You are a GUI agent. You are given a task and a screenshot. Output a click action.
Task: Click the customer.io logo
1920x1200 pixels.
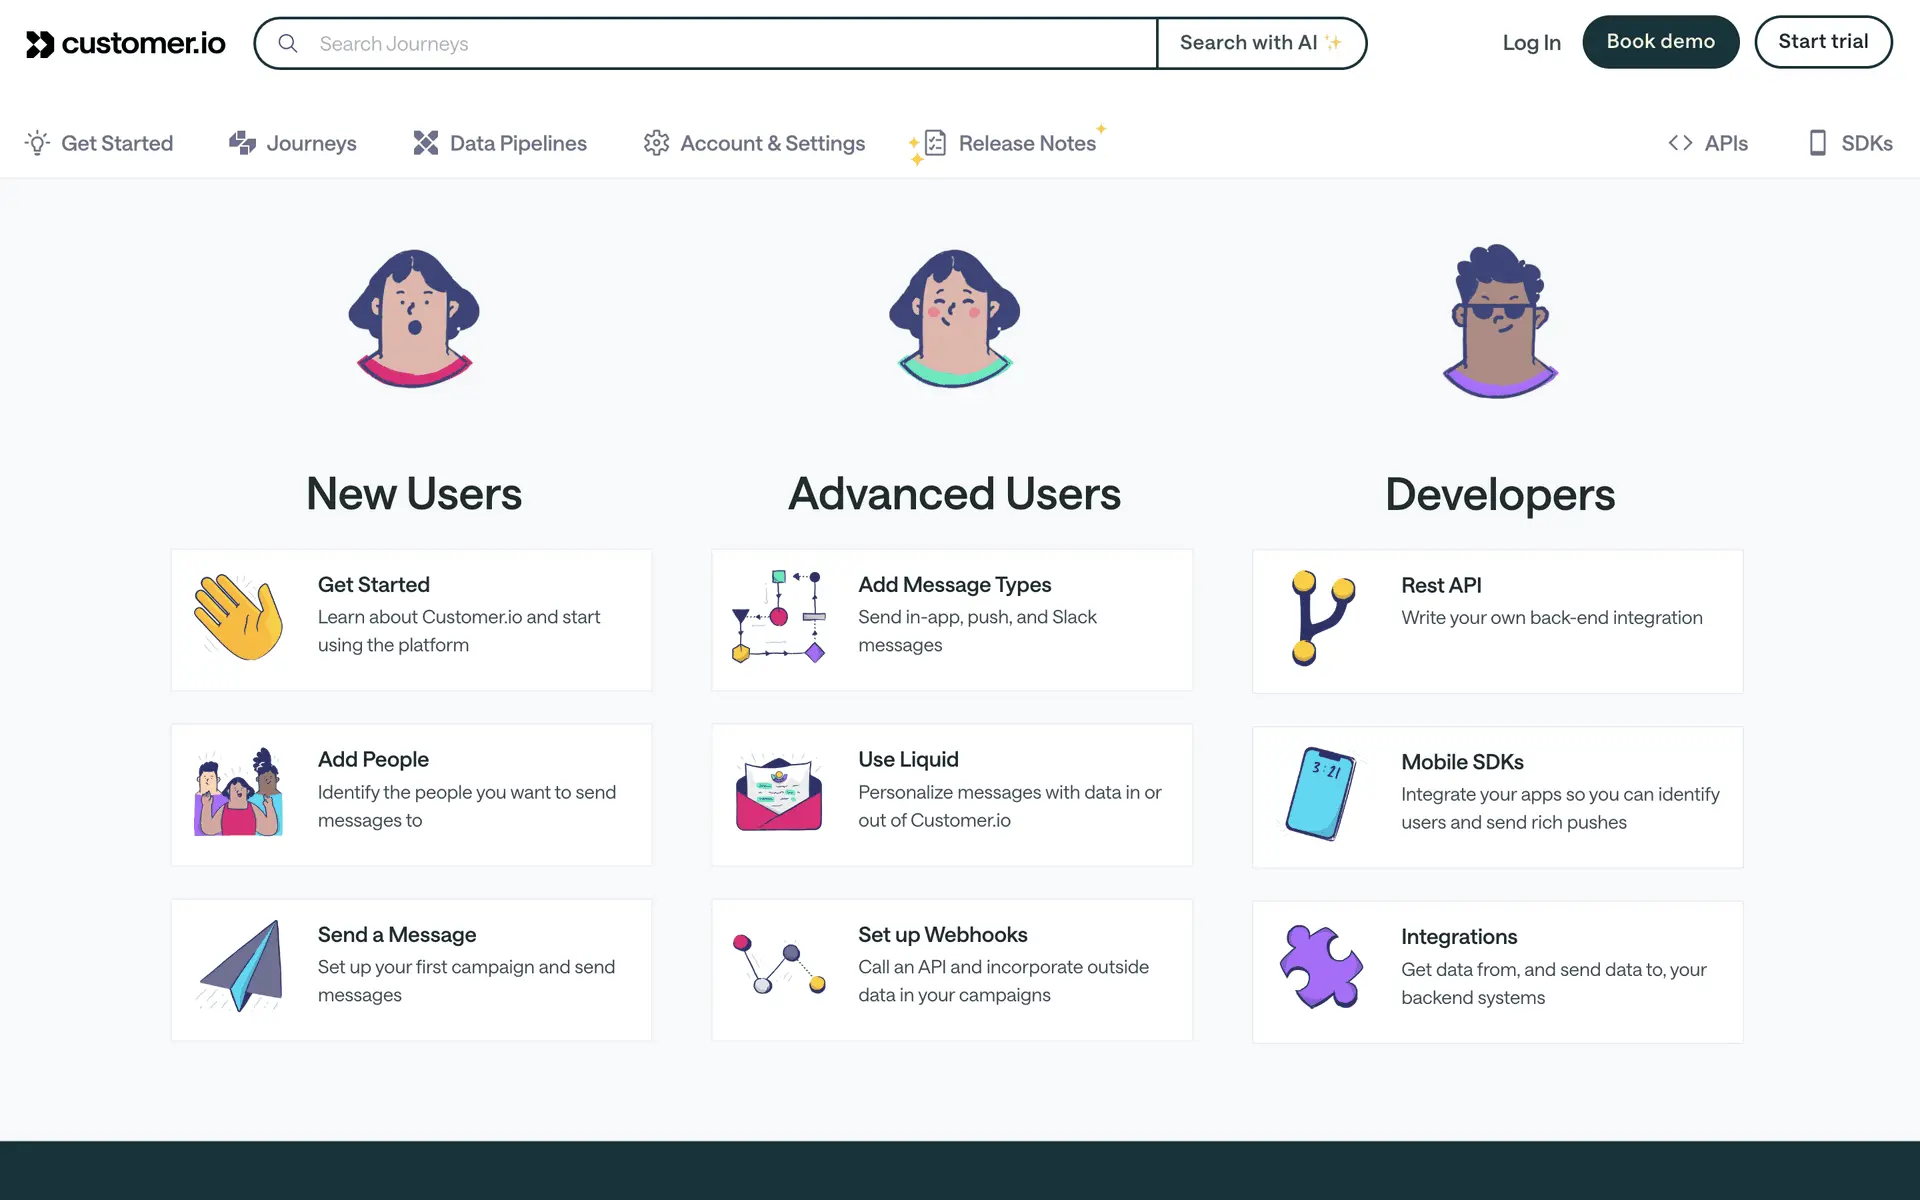click(125, 43)
